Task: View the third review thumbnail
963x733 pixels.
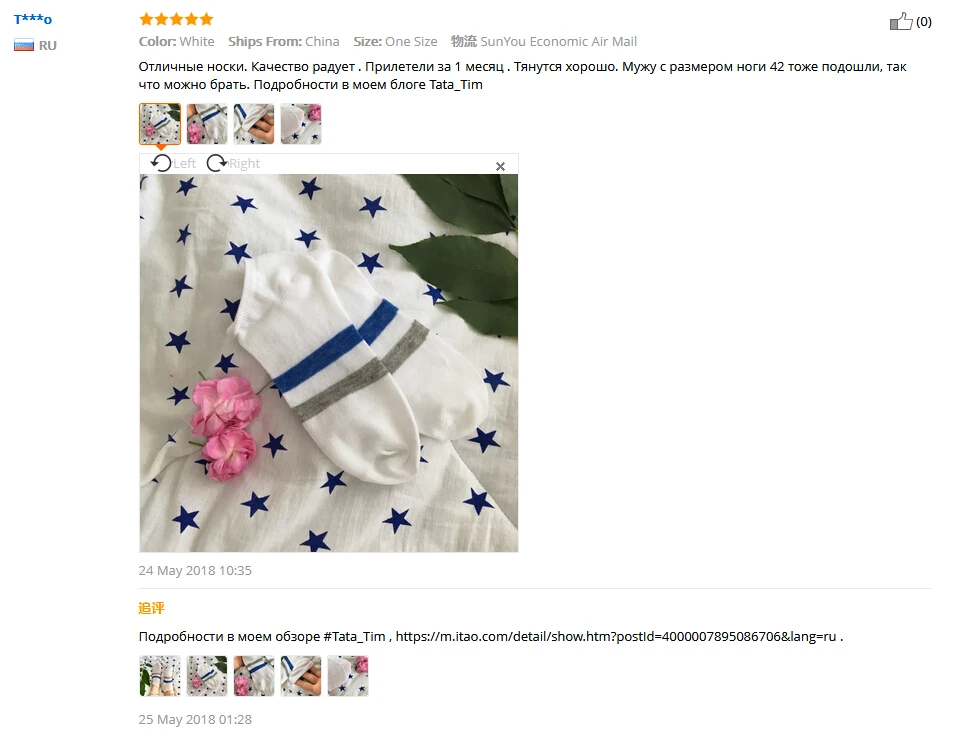Action: tap(254, 124)
